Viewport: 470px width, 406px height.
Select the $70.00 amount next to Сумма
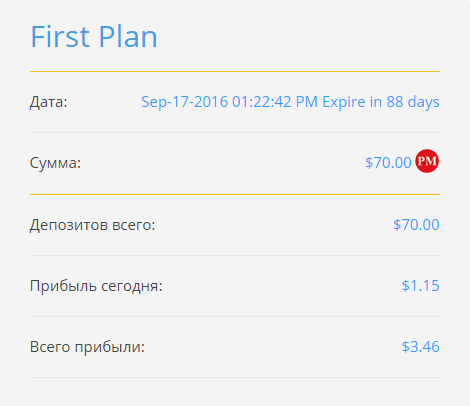click(x=388, y=163)
